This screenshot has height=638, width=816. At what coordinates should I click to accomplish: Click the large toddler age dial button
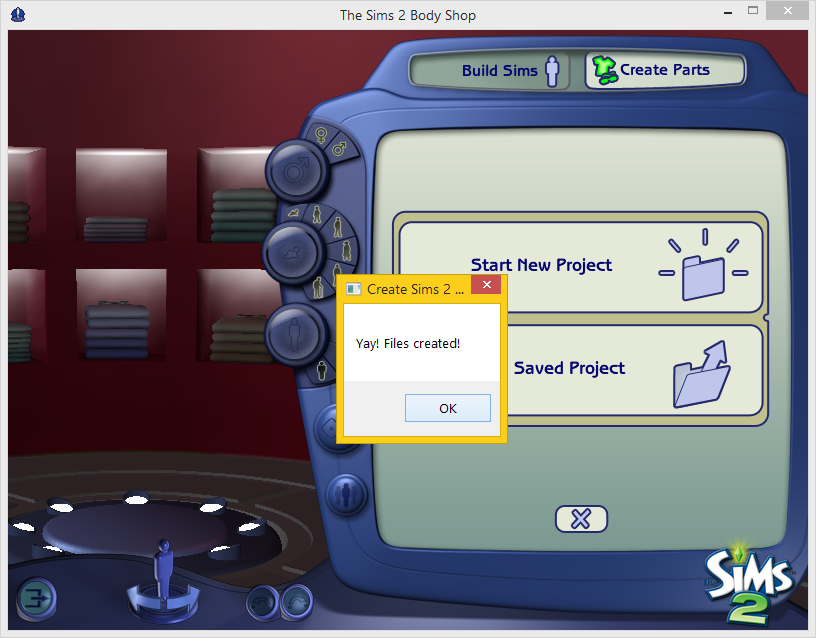point(292,253)
